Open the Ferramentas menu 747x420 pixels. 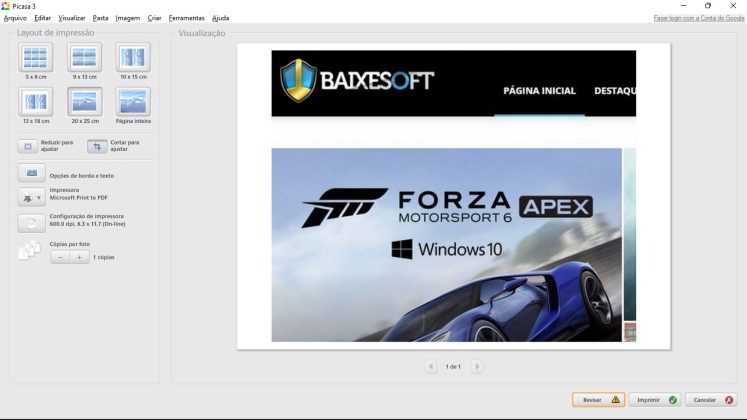186,18
